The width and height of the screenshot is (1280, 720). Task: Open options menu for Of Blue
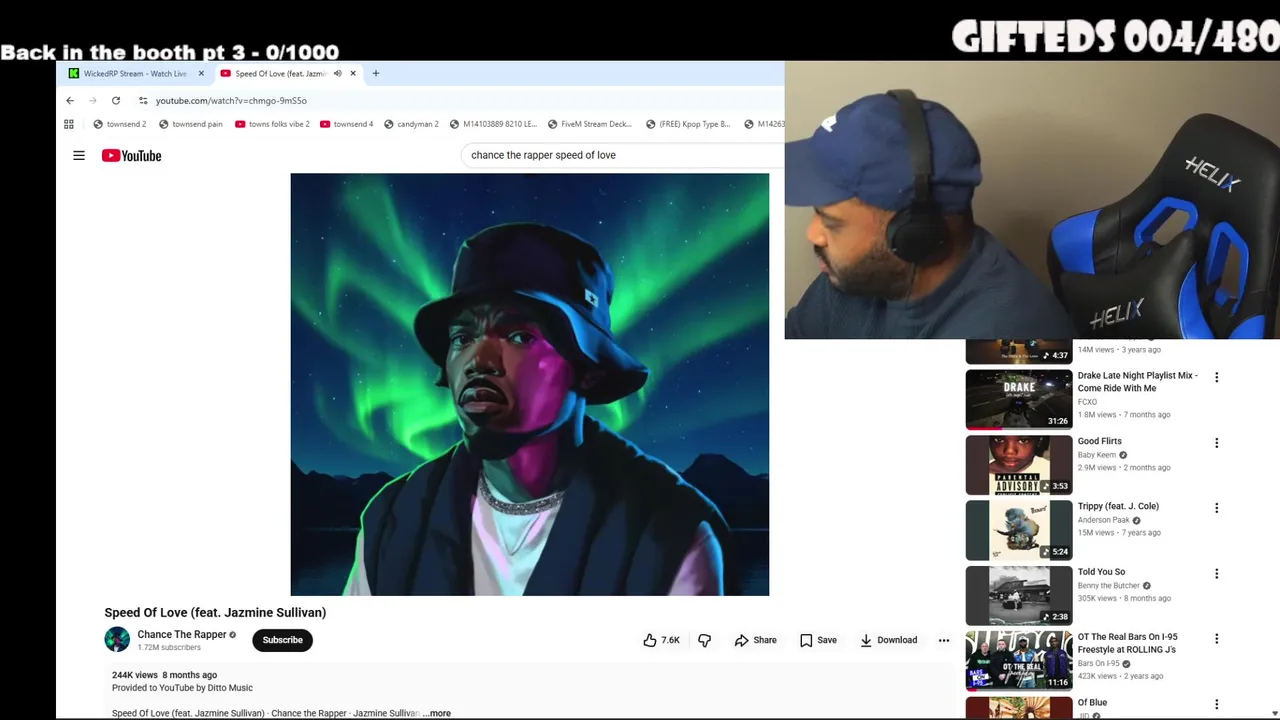tap(1216, 704)
